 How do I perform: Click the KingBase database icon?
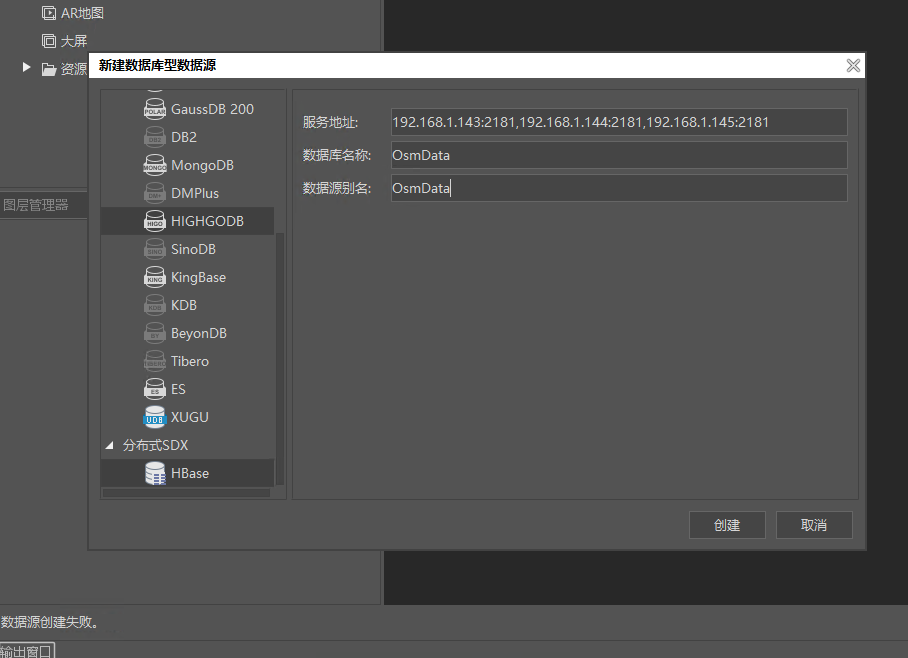[x=154, y=277]
